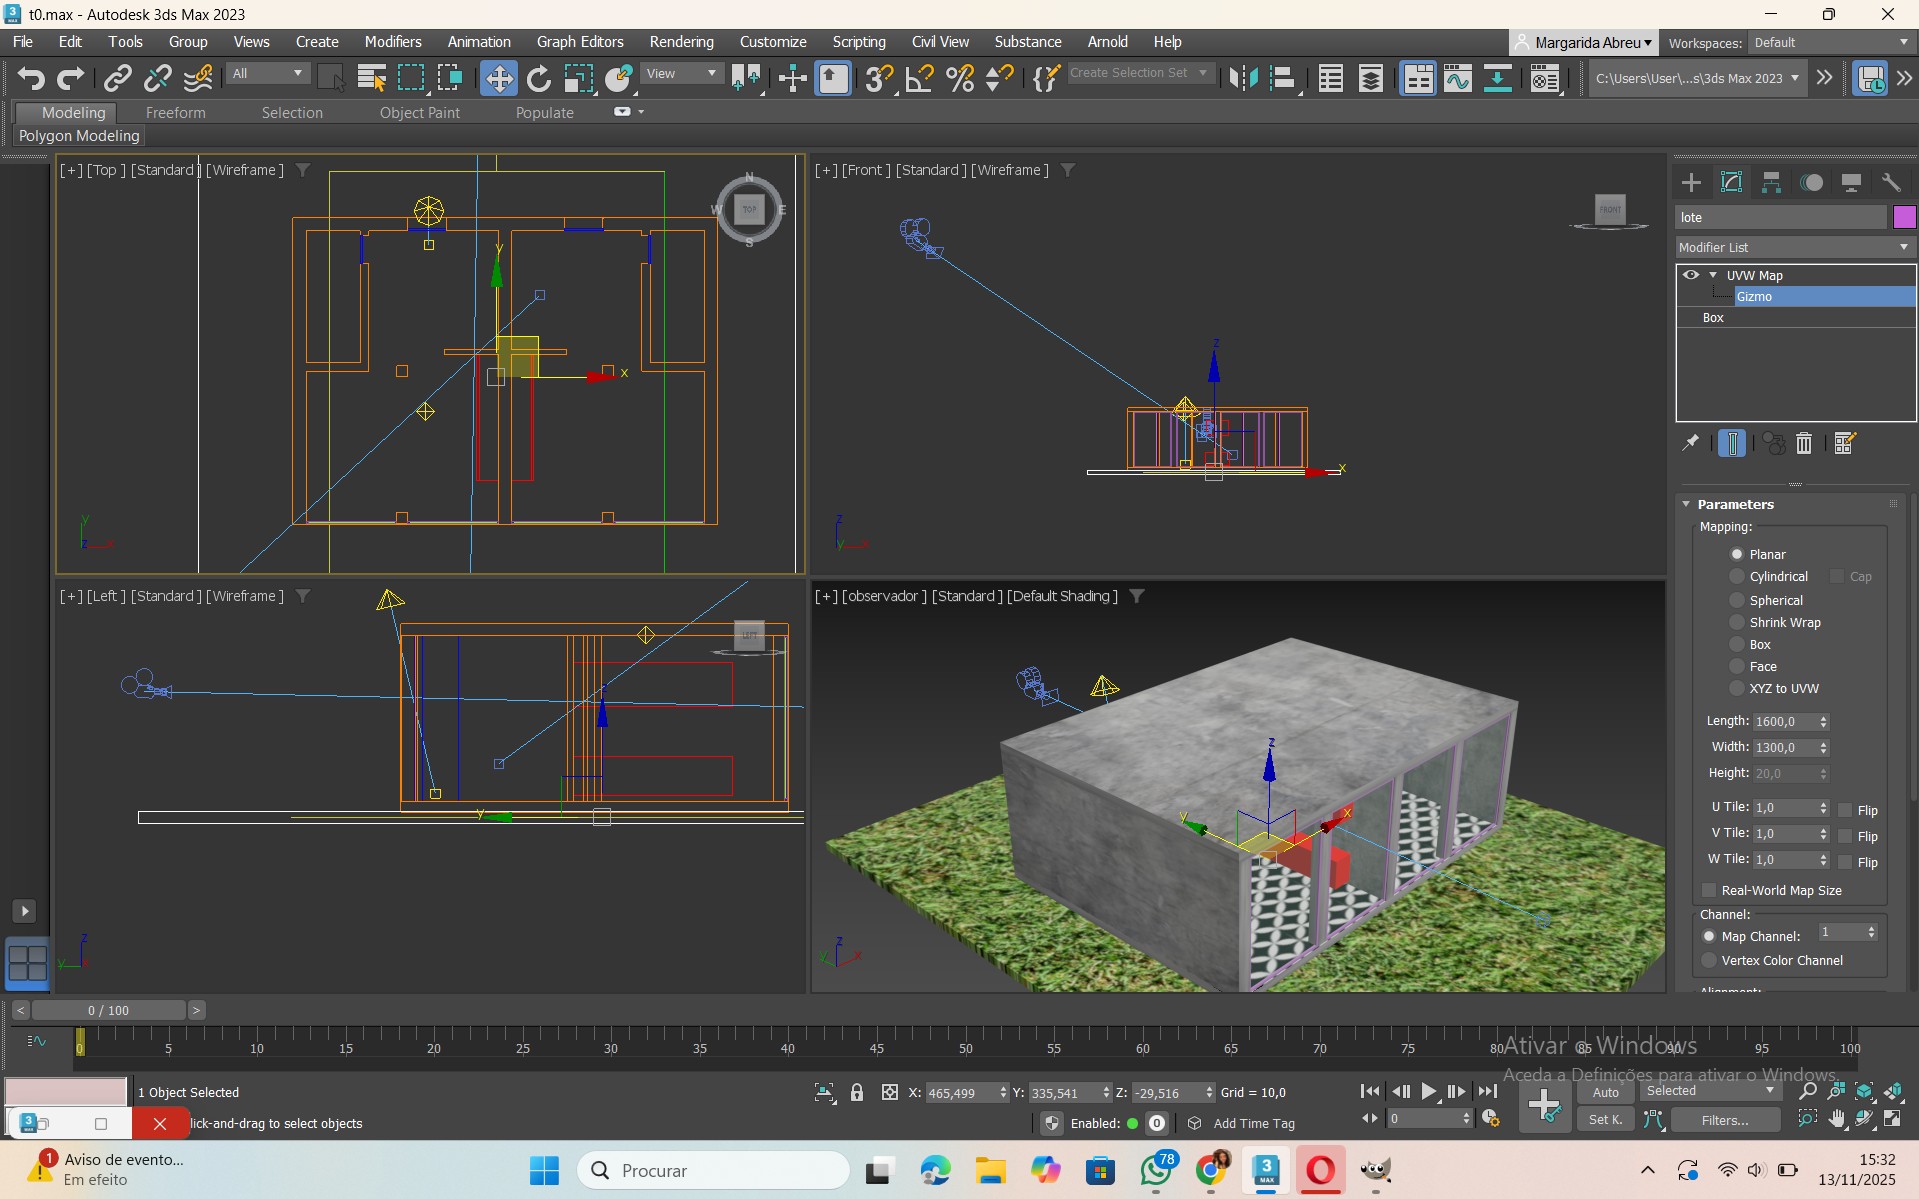Remove modifier from stack with trash icon
Screen dimensions: 1919x1199
tap(1804, 443)
